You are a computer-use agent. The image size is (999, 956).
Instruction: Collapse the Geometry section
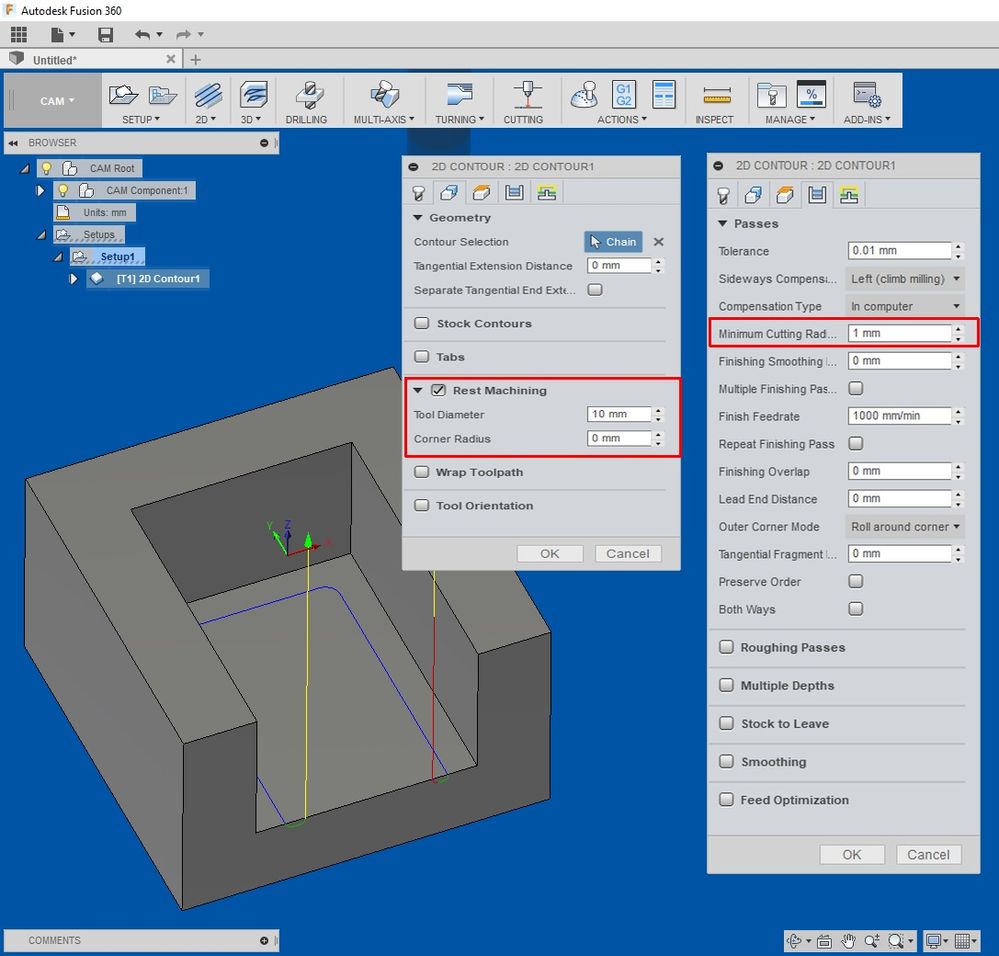418,218
